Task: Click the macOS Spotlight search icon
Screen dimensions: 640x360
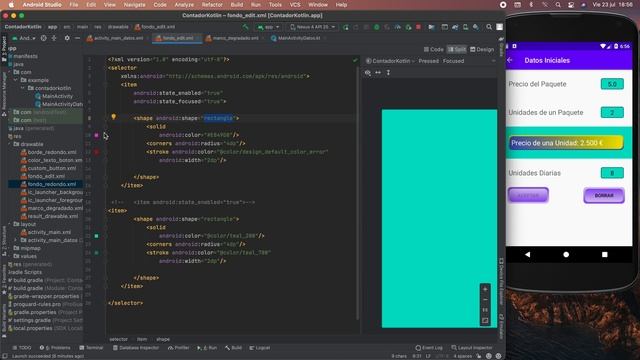Action: pos(558,5)
